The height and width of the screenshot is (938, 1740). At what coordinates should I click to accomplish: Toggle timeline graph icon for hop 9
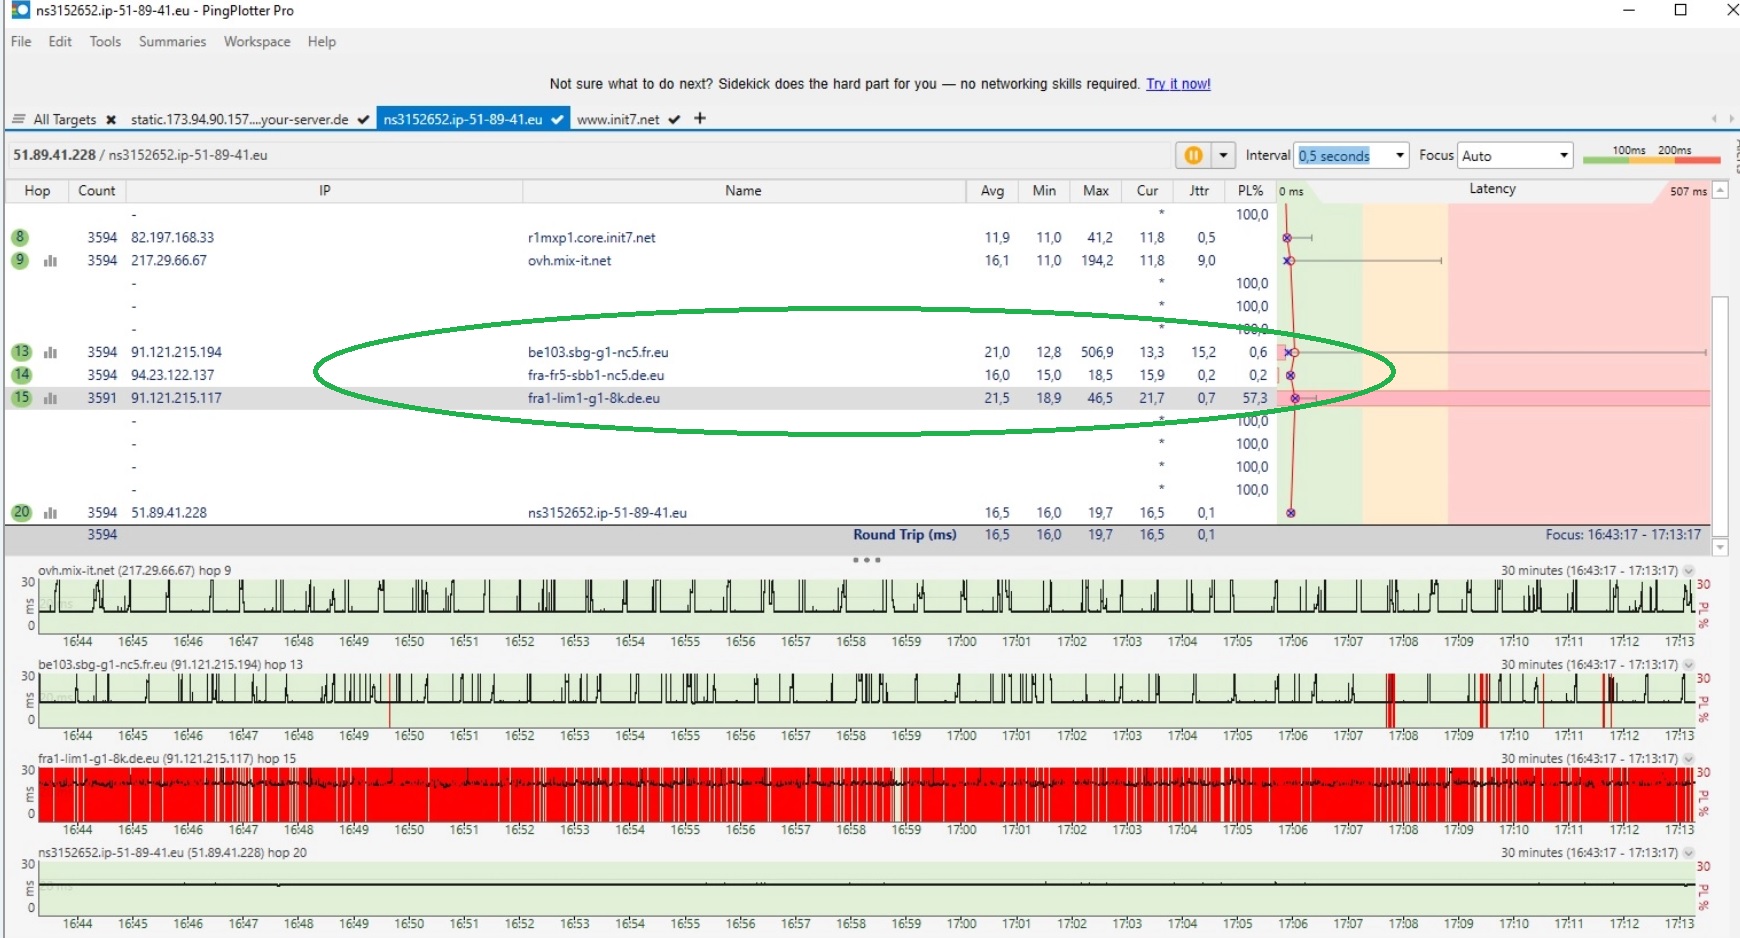point(50,261)
